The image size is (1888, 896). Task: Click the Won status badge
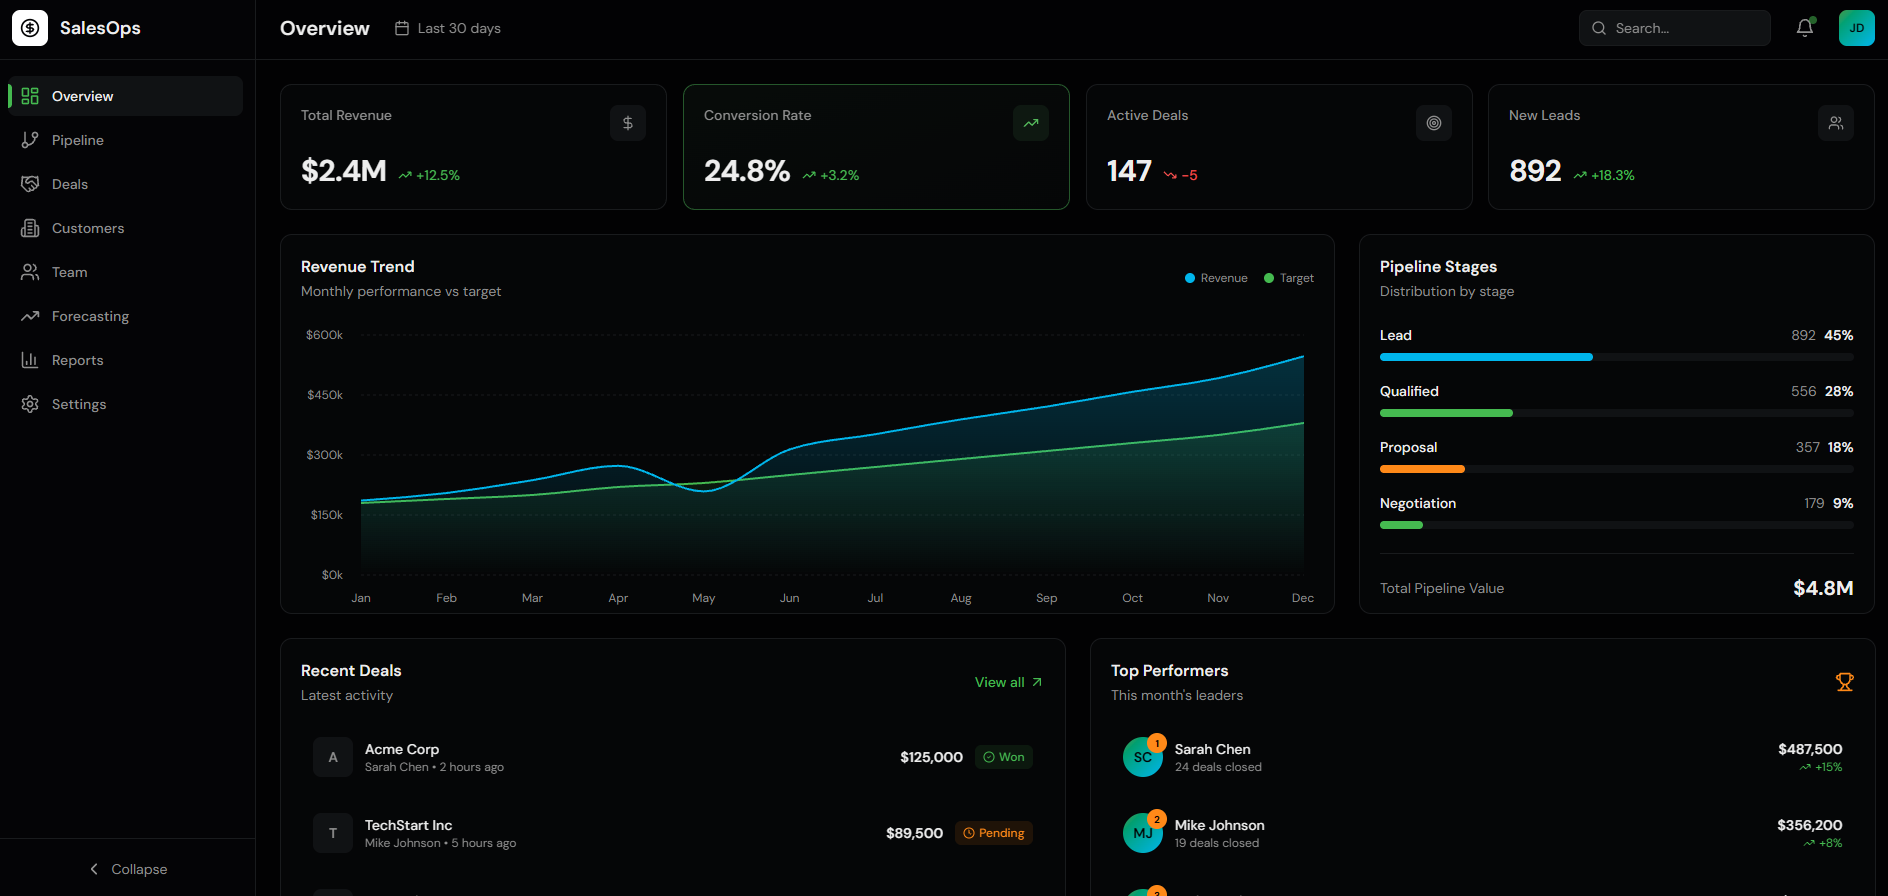tap(1004, 757)
